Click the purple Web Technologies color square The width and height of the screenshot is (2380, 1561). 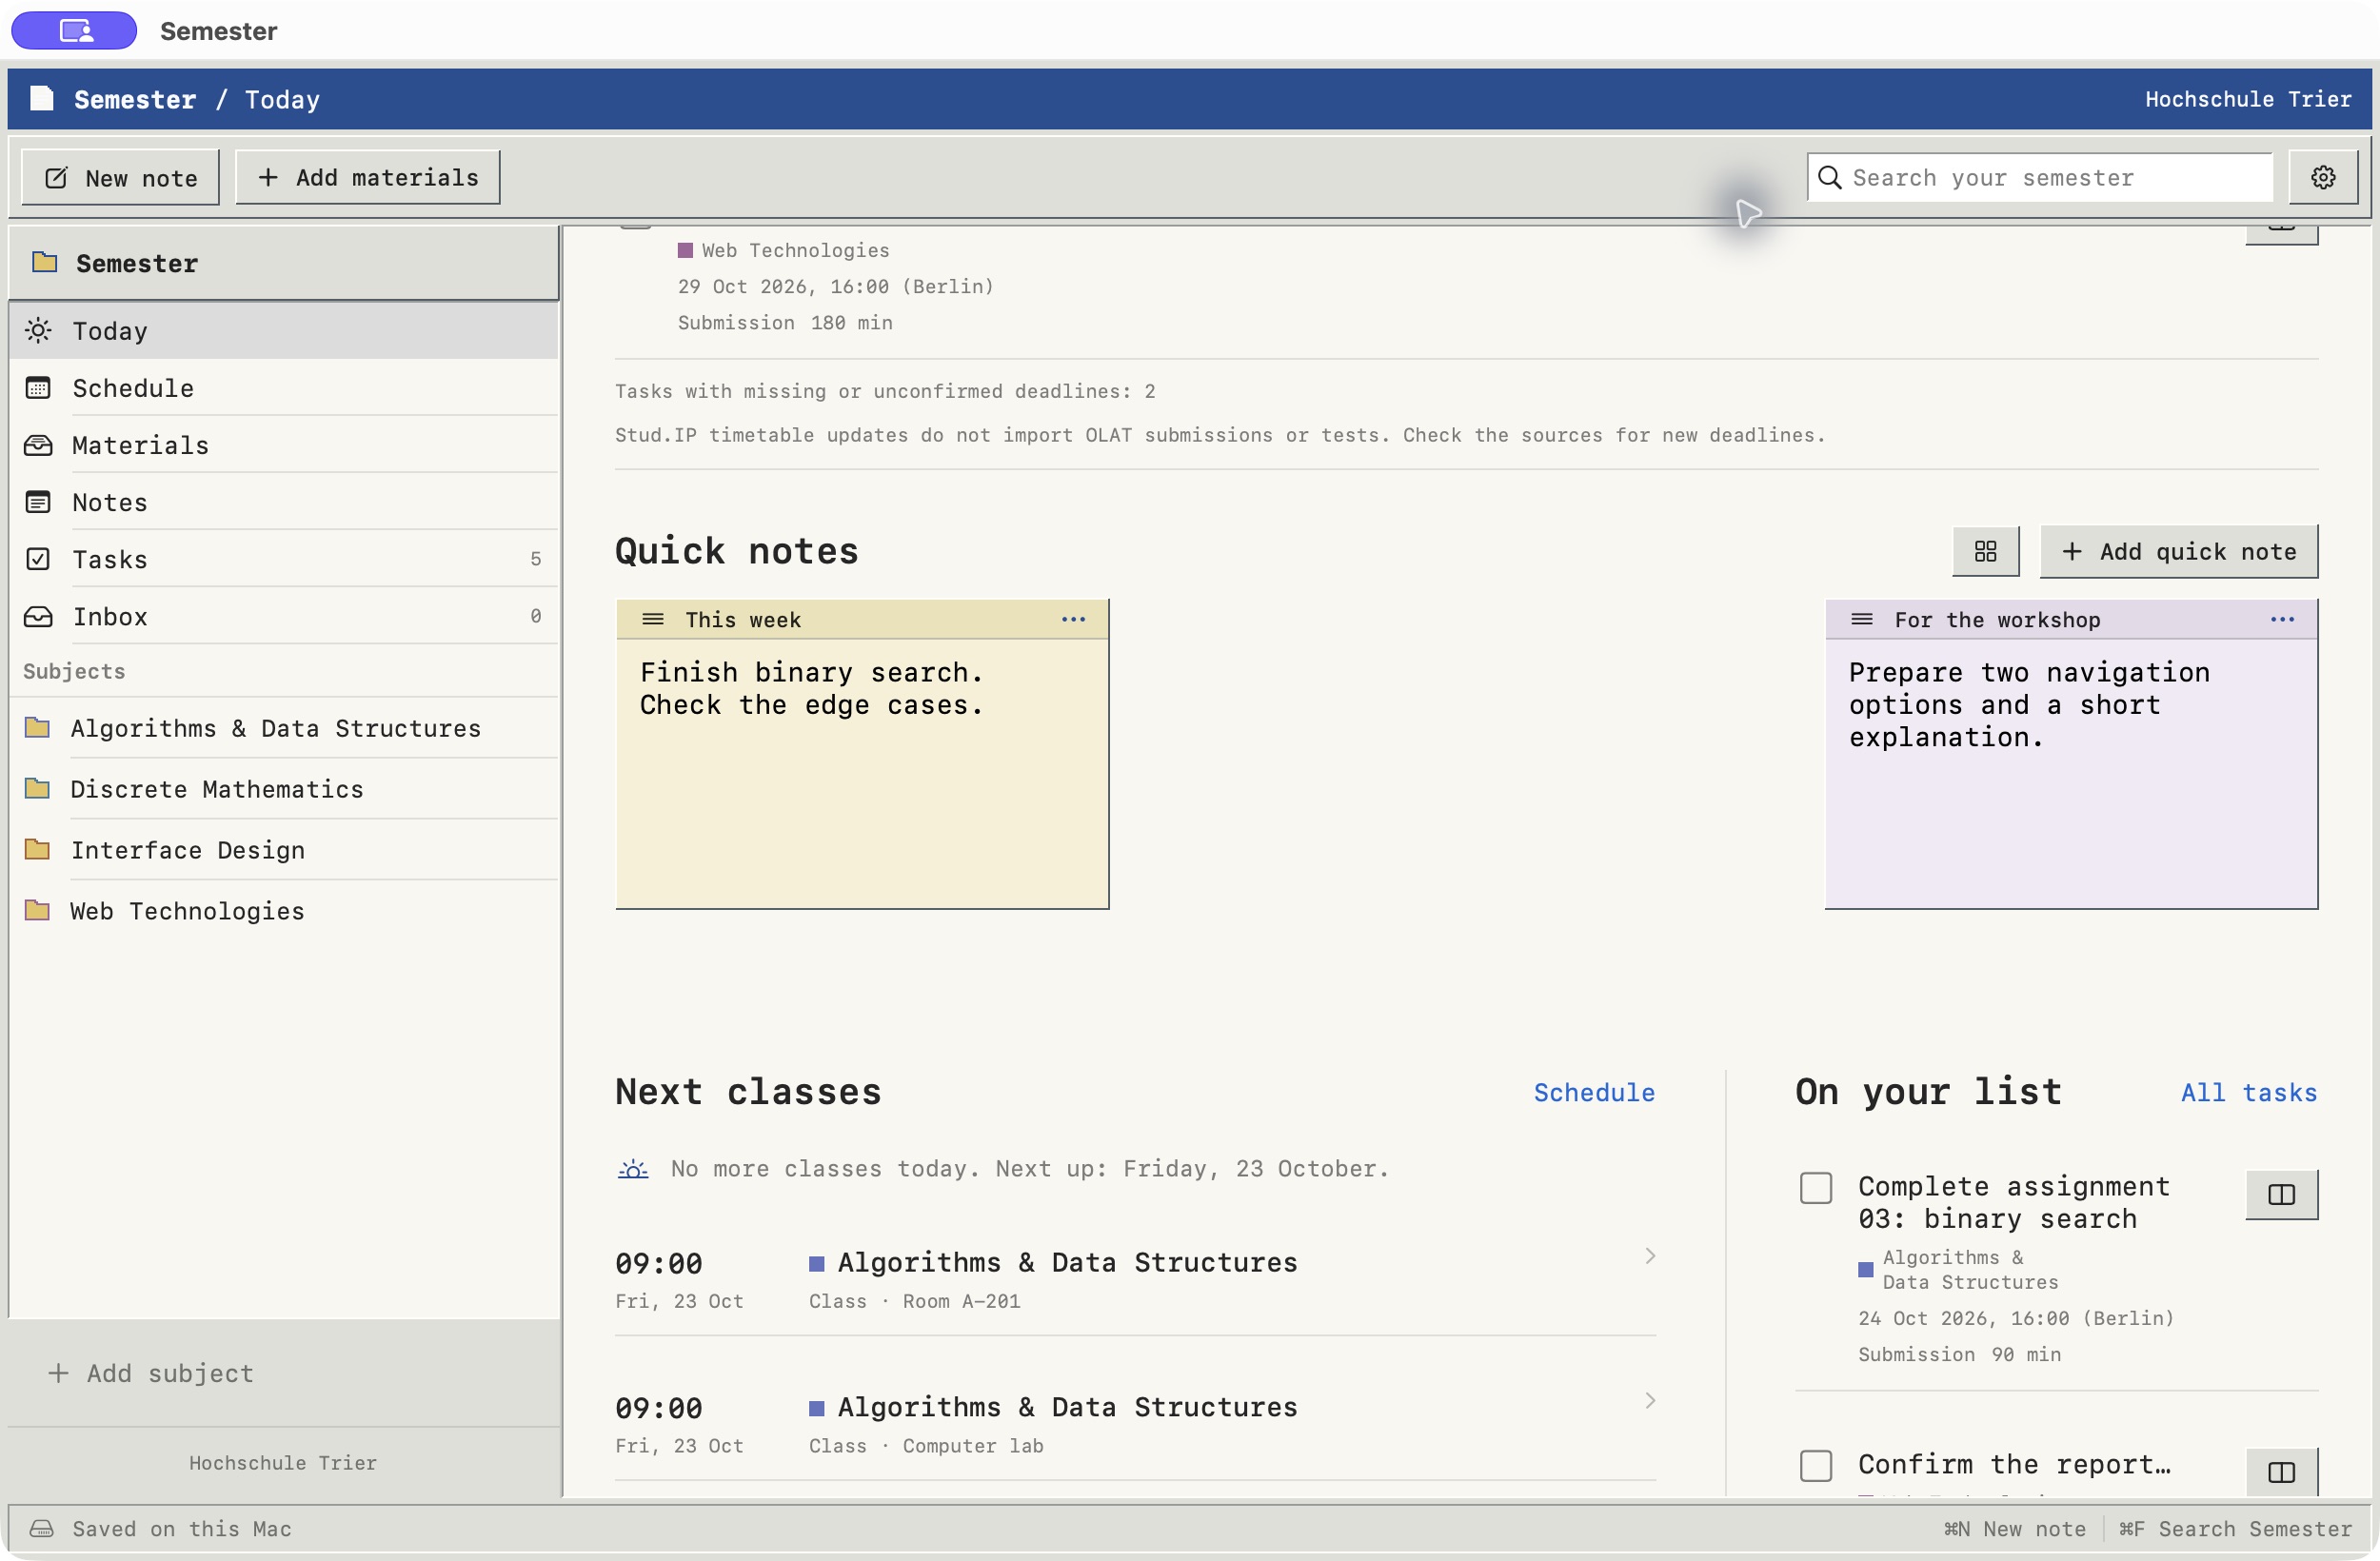(685, 250)
